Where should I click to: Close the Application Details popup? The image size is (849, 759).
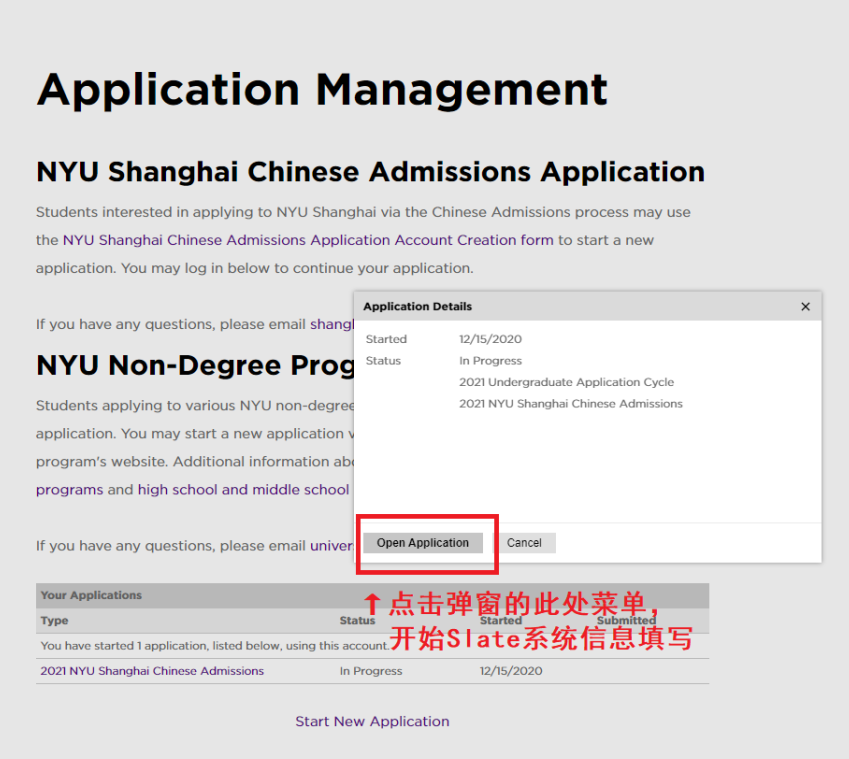click(805, 306)
